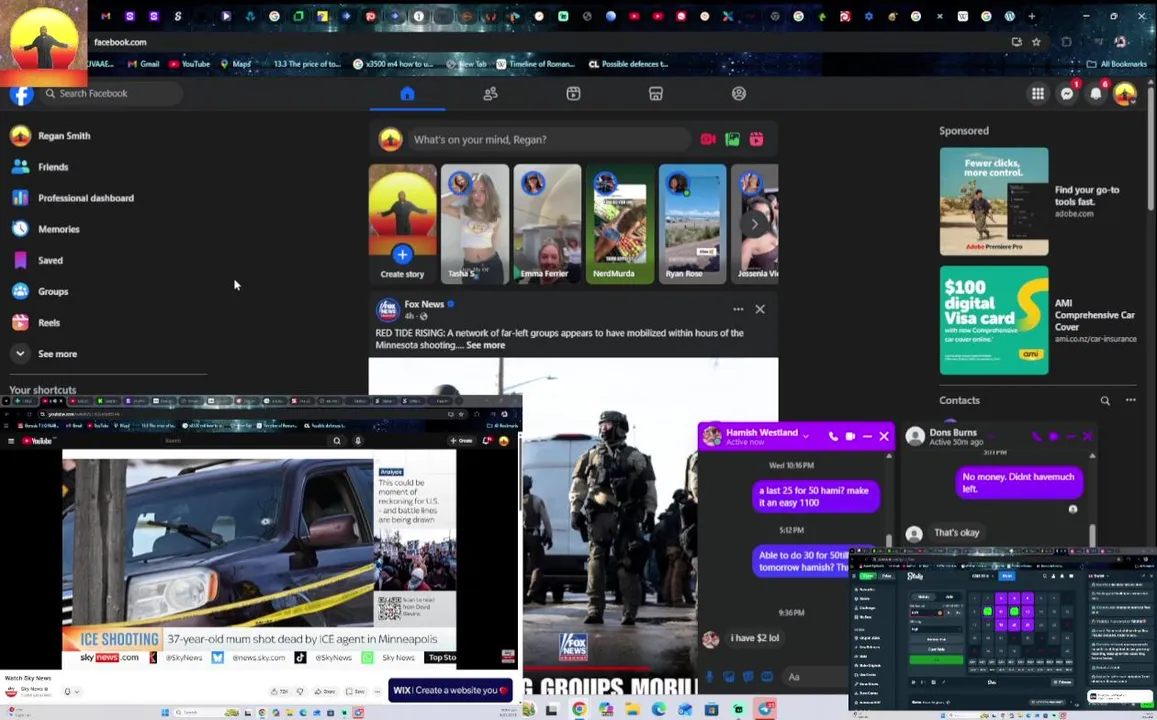Open the notifications bell on Facebook
Viewport: 1157px width, 720px height.
click(1096, 94)
